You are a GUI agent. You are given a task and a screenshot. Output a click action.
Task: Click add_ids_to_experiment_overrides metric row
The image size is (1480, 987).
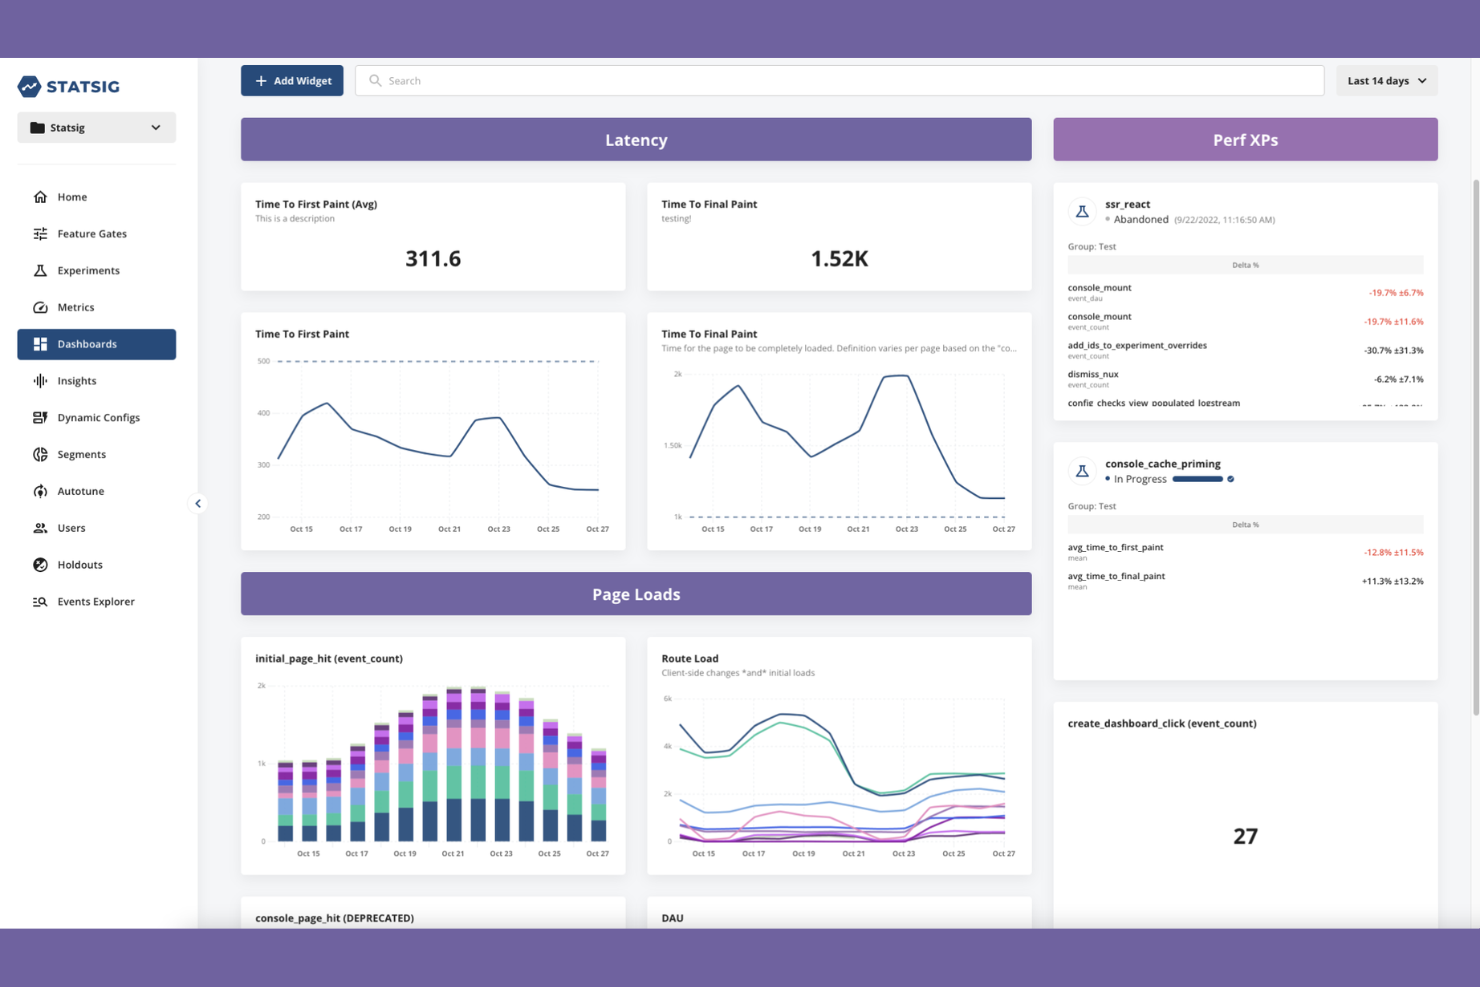click(1245, 350)
